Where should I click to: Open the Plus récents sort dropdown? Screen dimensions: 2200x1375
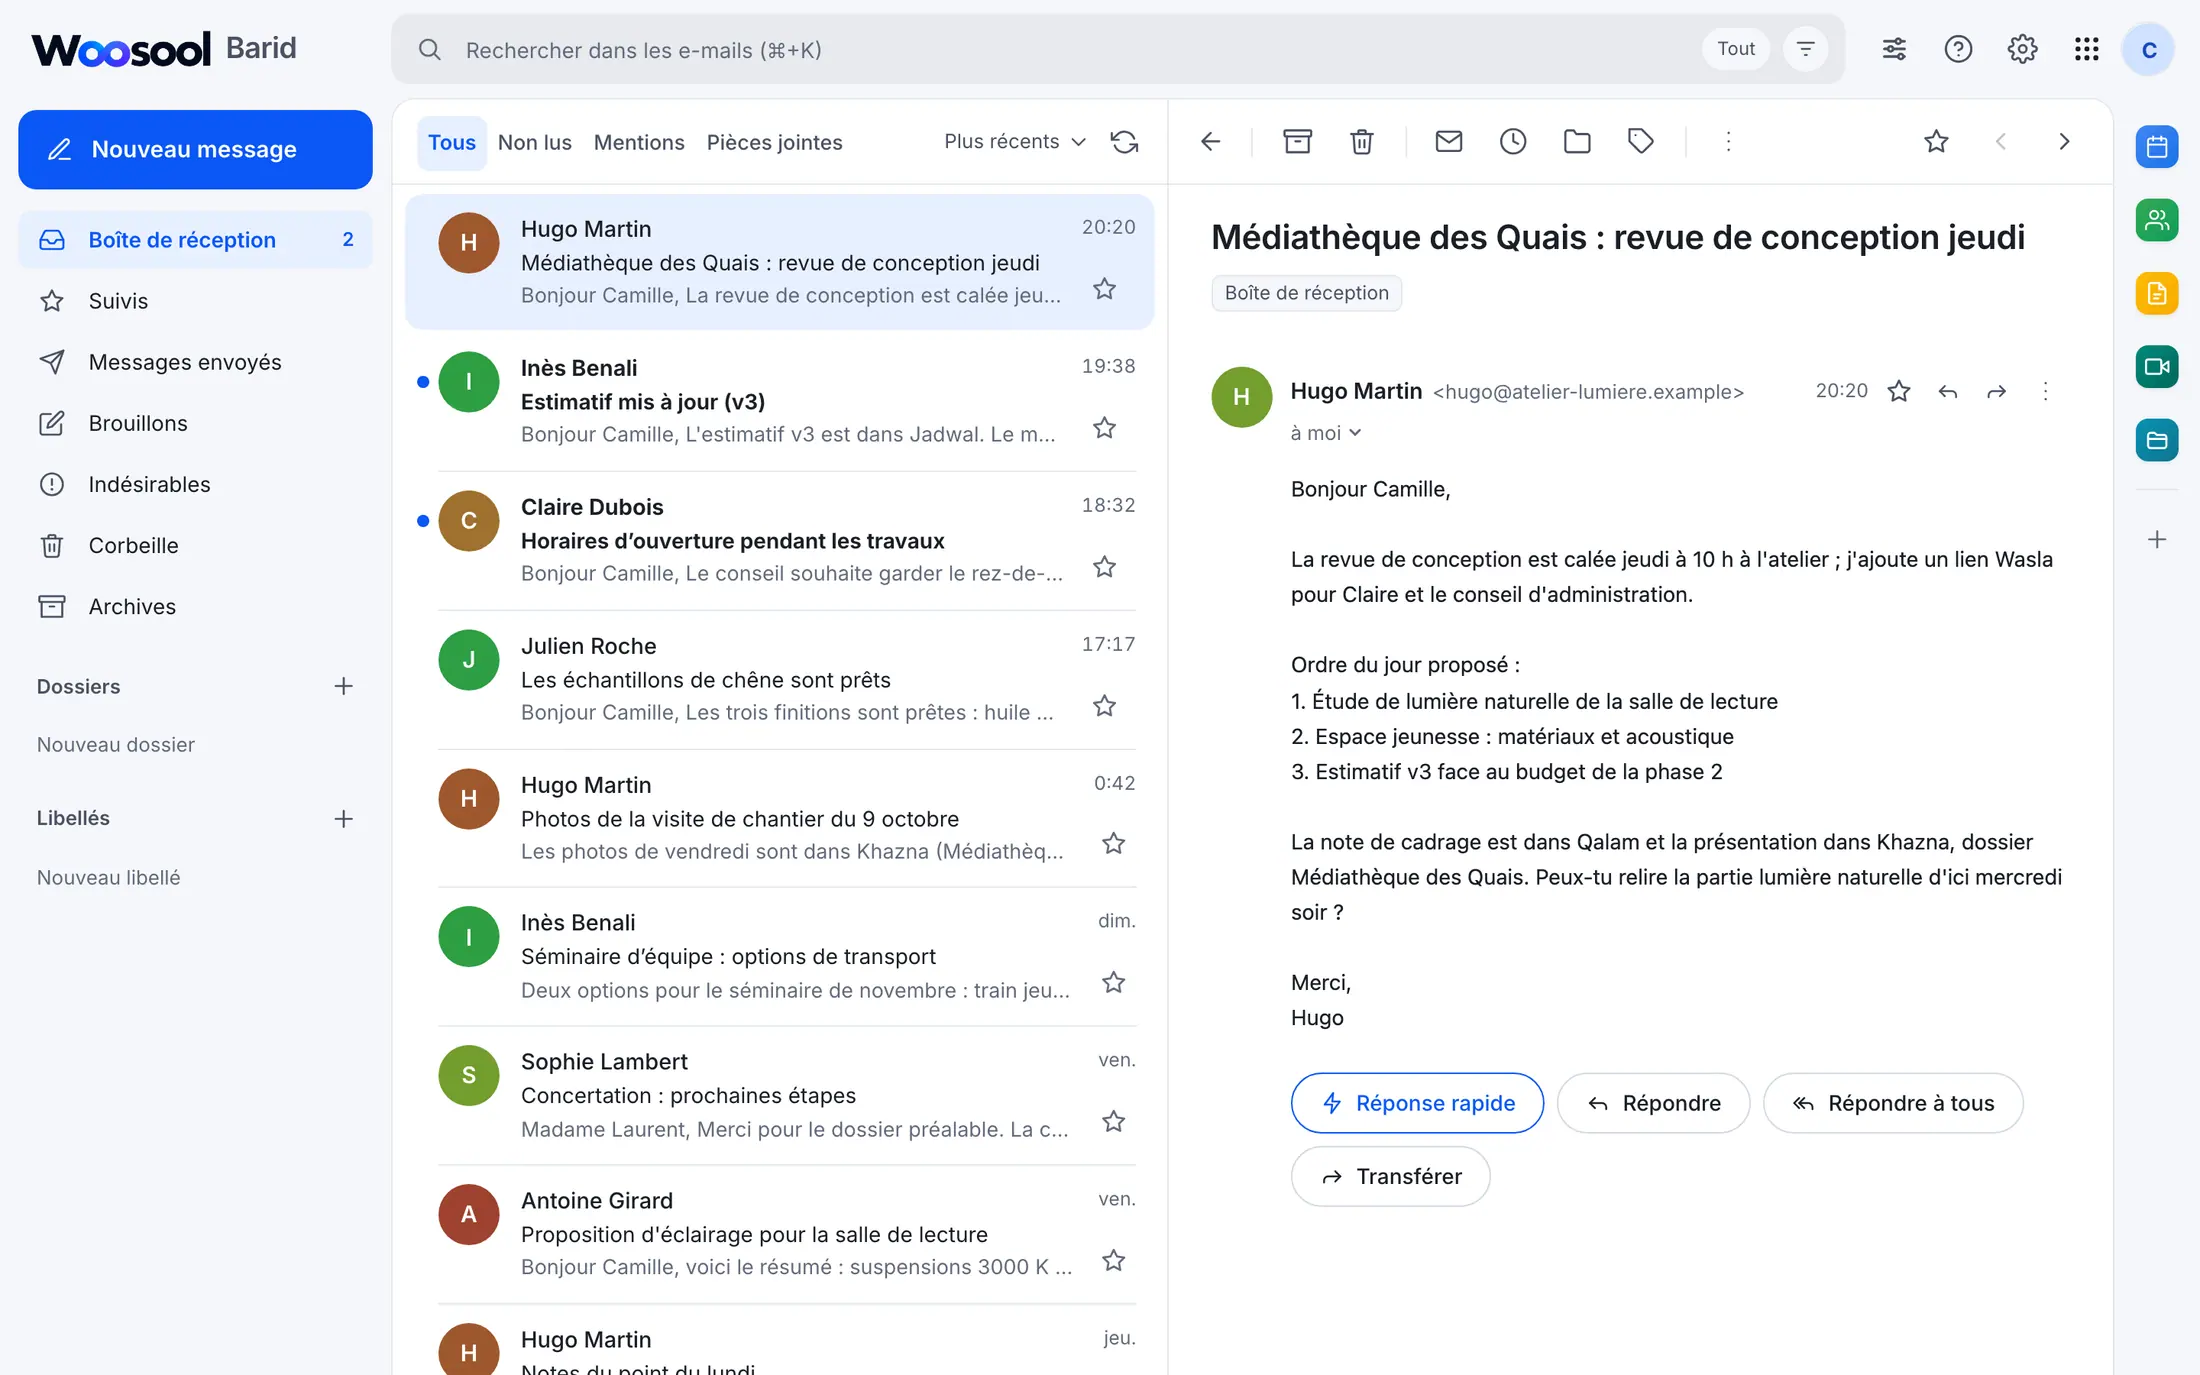(x=1014, y=142)
